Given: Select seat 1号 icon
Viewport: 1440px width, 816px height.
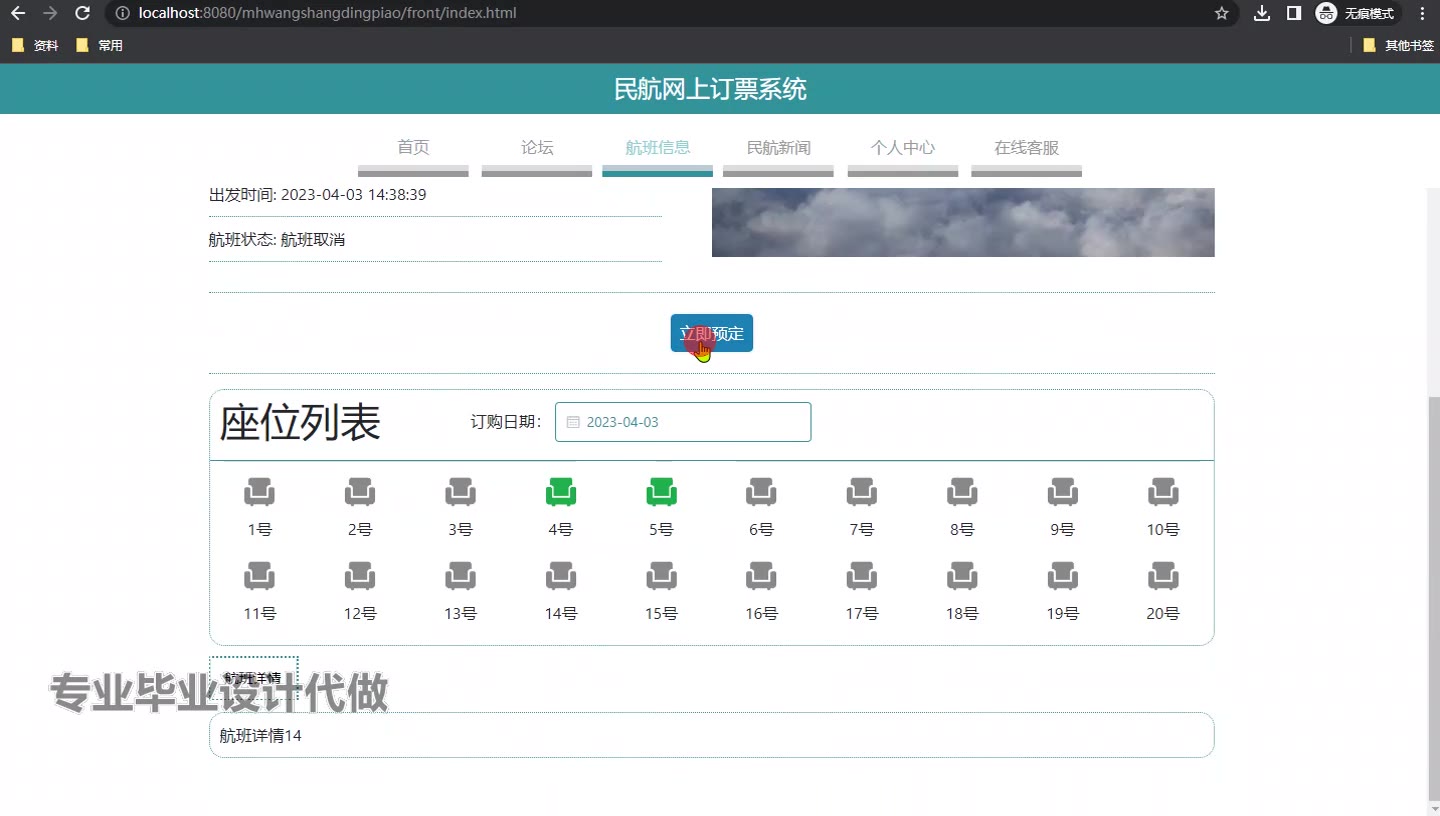Looking at the screenshot, I should (x=259, y=492).
